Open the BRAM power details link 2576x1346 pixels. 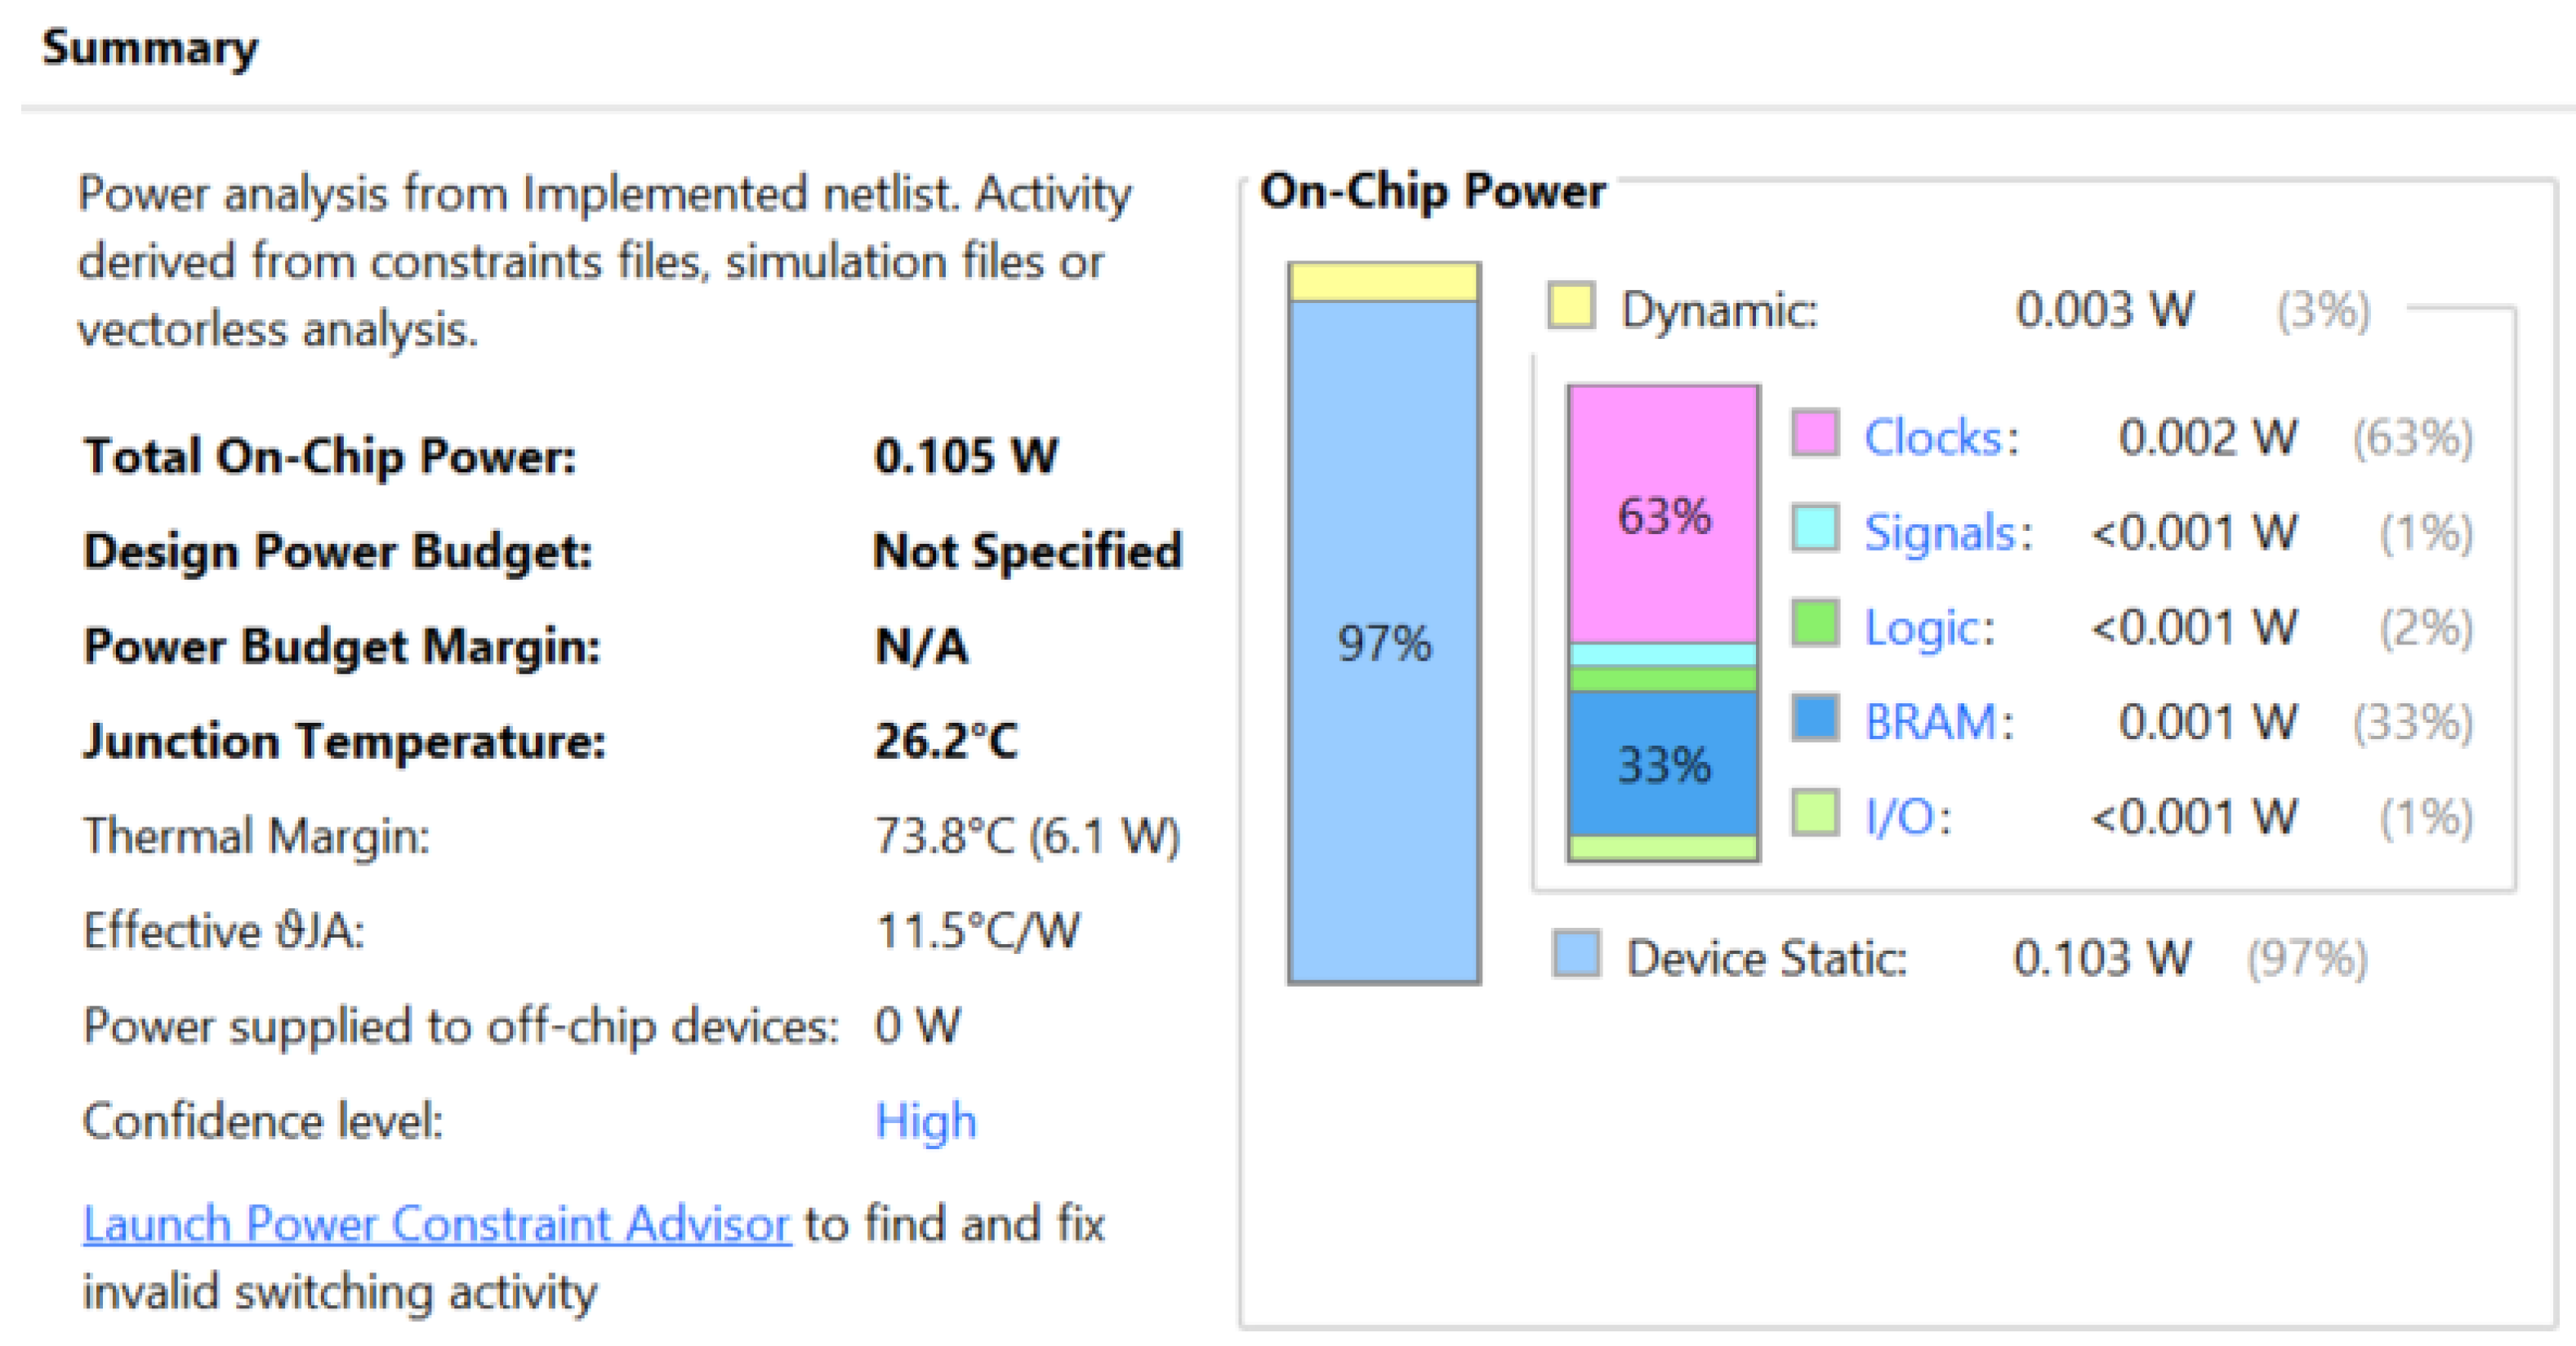tap(1930, 722)
